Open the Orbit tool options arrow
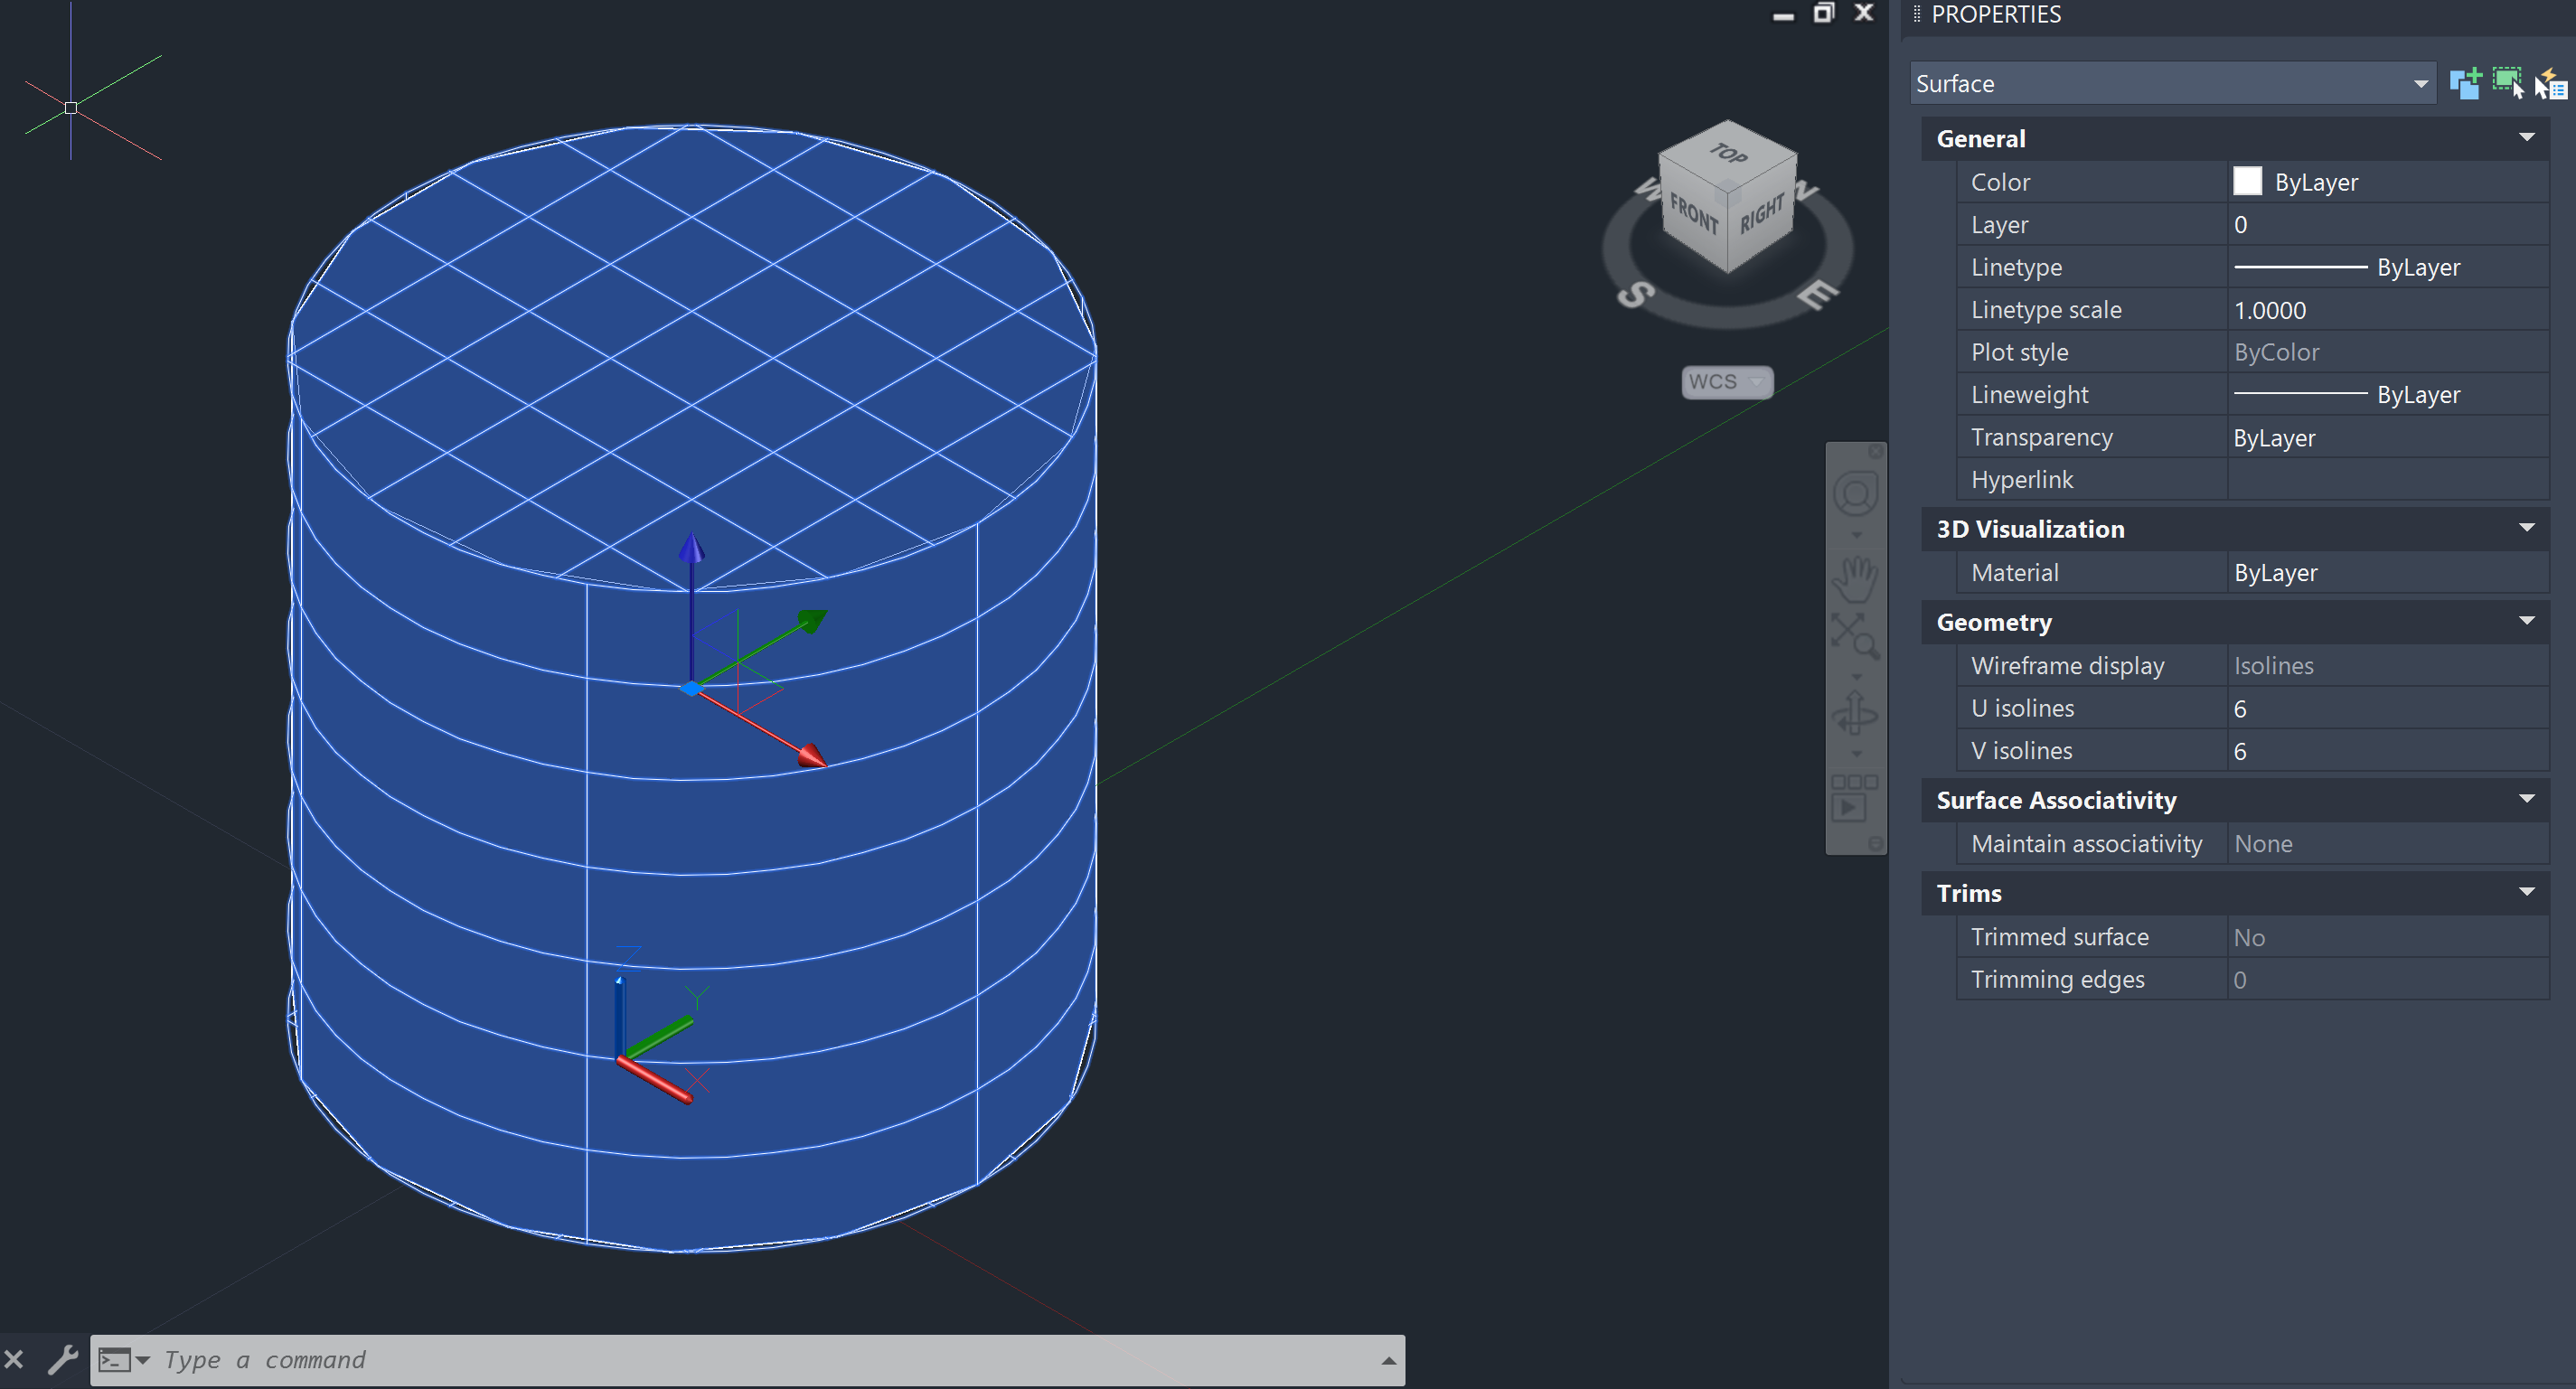Screen dimensions: 2576x1389 coord(1856,754)
